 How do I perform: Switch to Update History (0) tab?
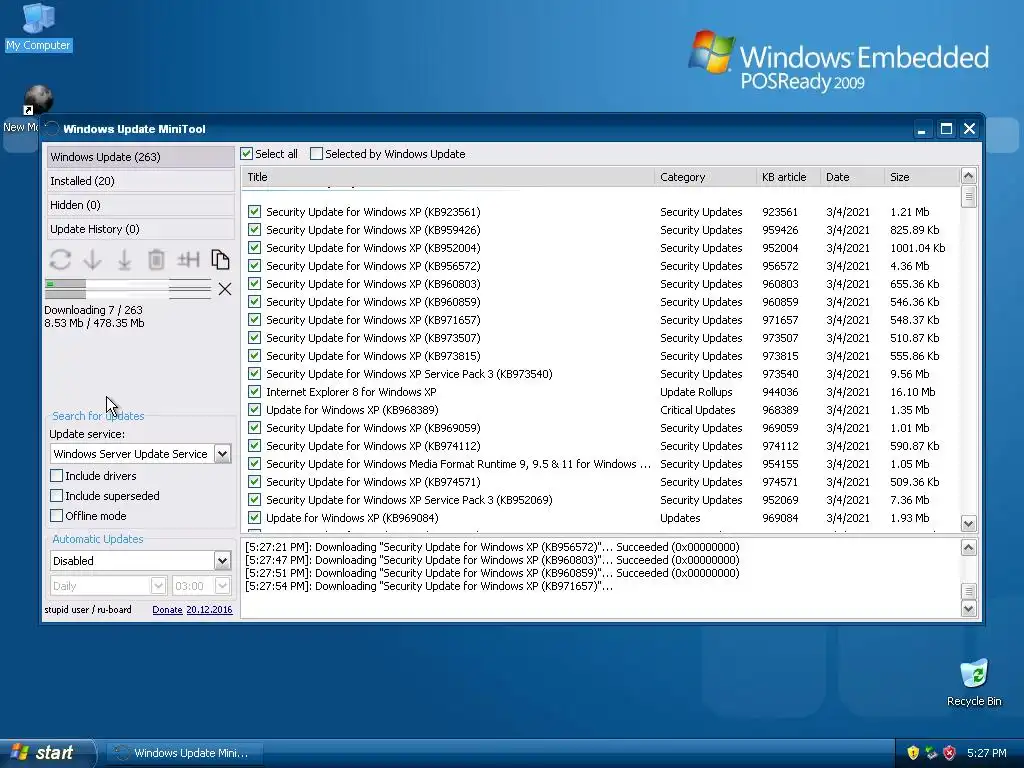pos(140,229)
